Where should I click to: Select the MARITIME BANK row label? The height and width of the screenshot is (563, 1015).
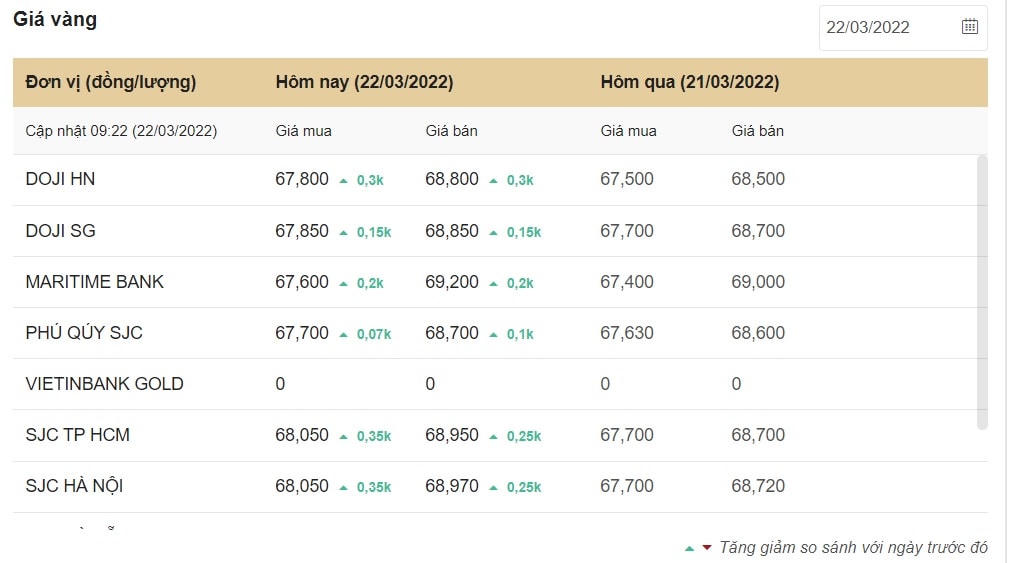click(95, 282)
